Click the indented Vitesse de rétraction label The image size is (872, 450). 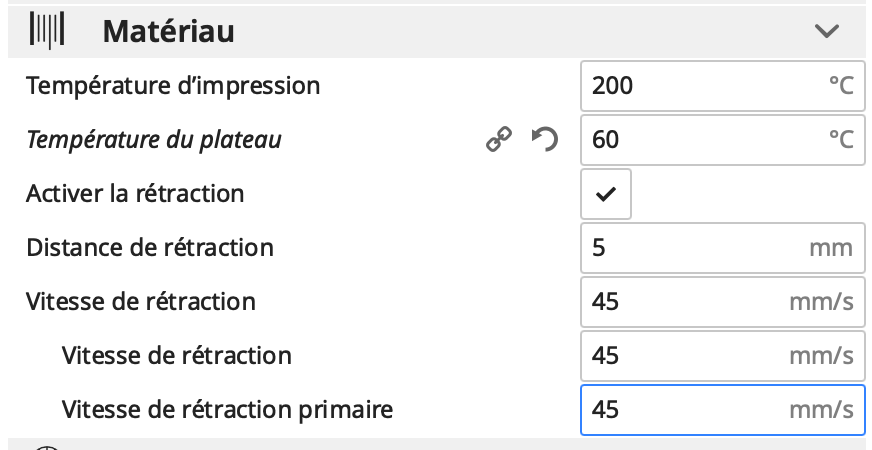pyautogui.click(x=176, y=356)
